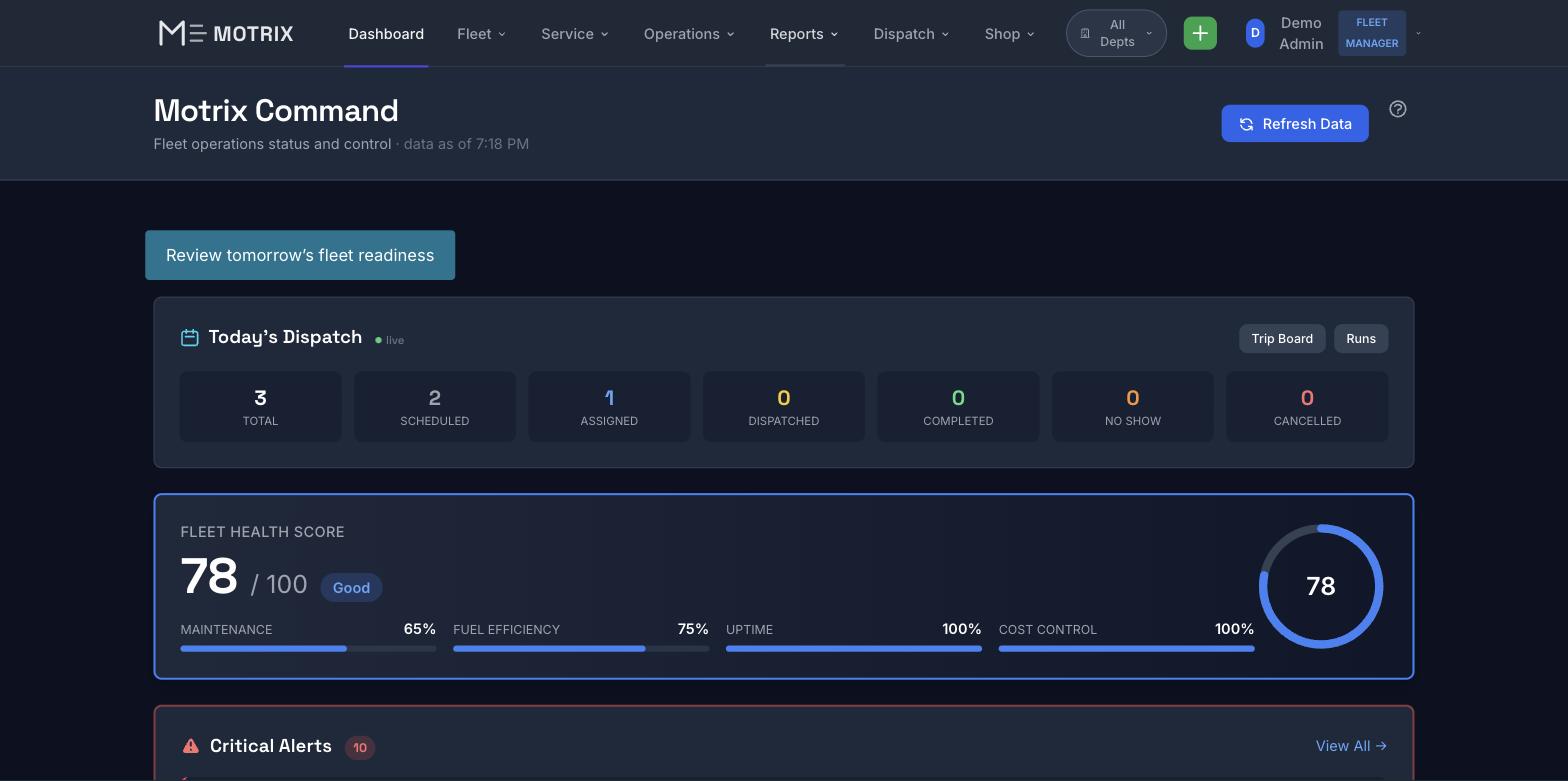Select the Cancelled trips stat card

(1307, 407)
